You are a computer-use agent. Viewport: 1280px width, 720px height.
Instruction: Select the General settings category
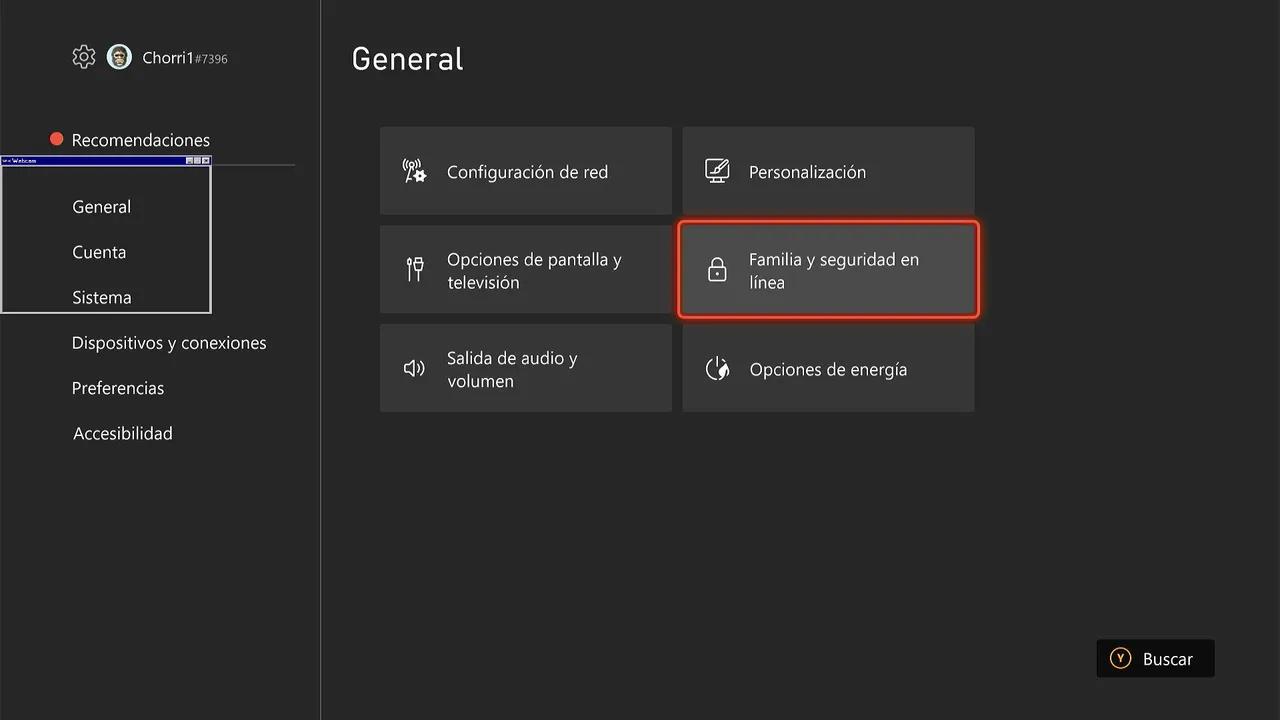(x=102, y=207)
